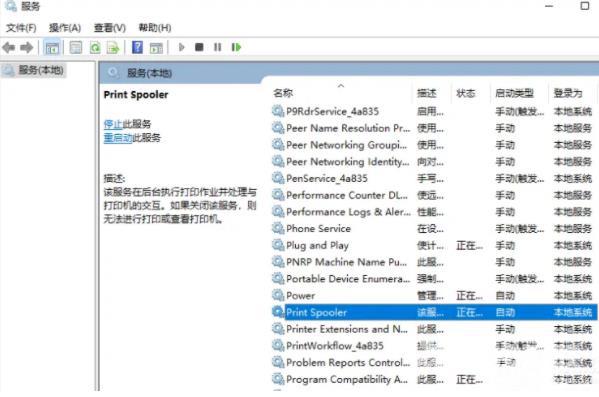Select the Problem Reports Control... service
599x397 pixels.
click(434, 363)
